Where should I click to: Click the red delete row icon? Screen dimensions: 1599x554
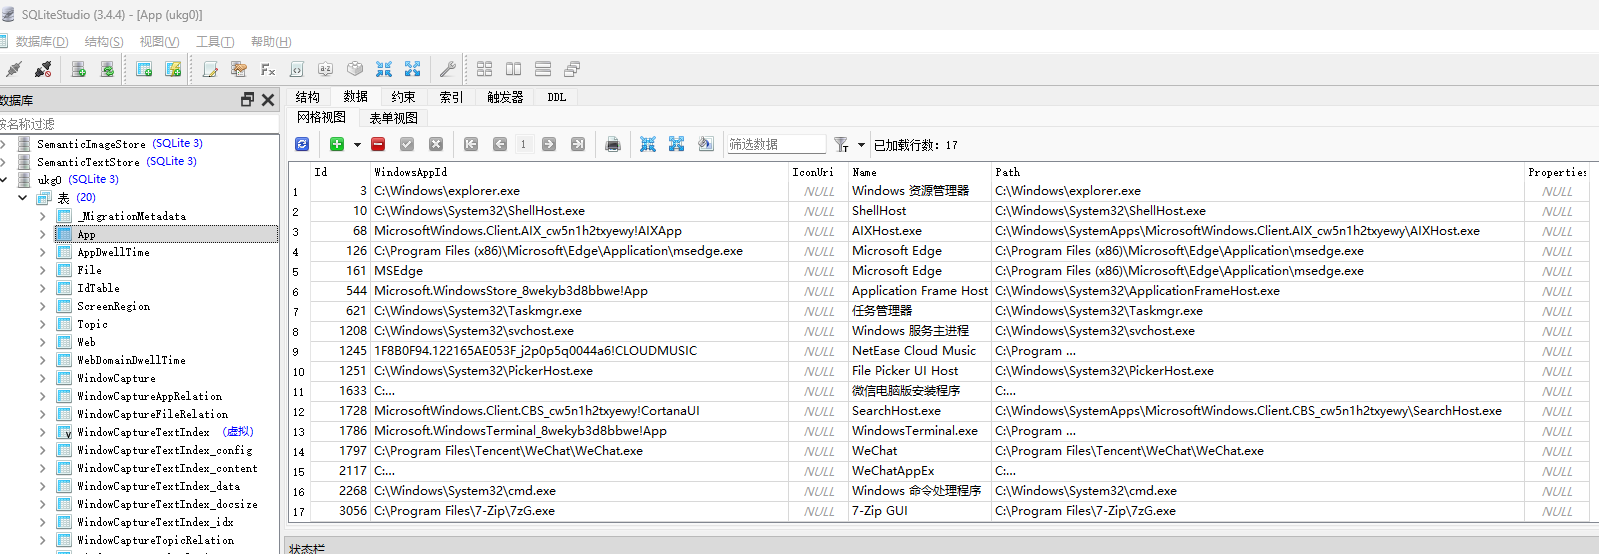point(378,144)
